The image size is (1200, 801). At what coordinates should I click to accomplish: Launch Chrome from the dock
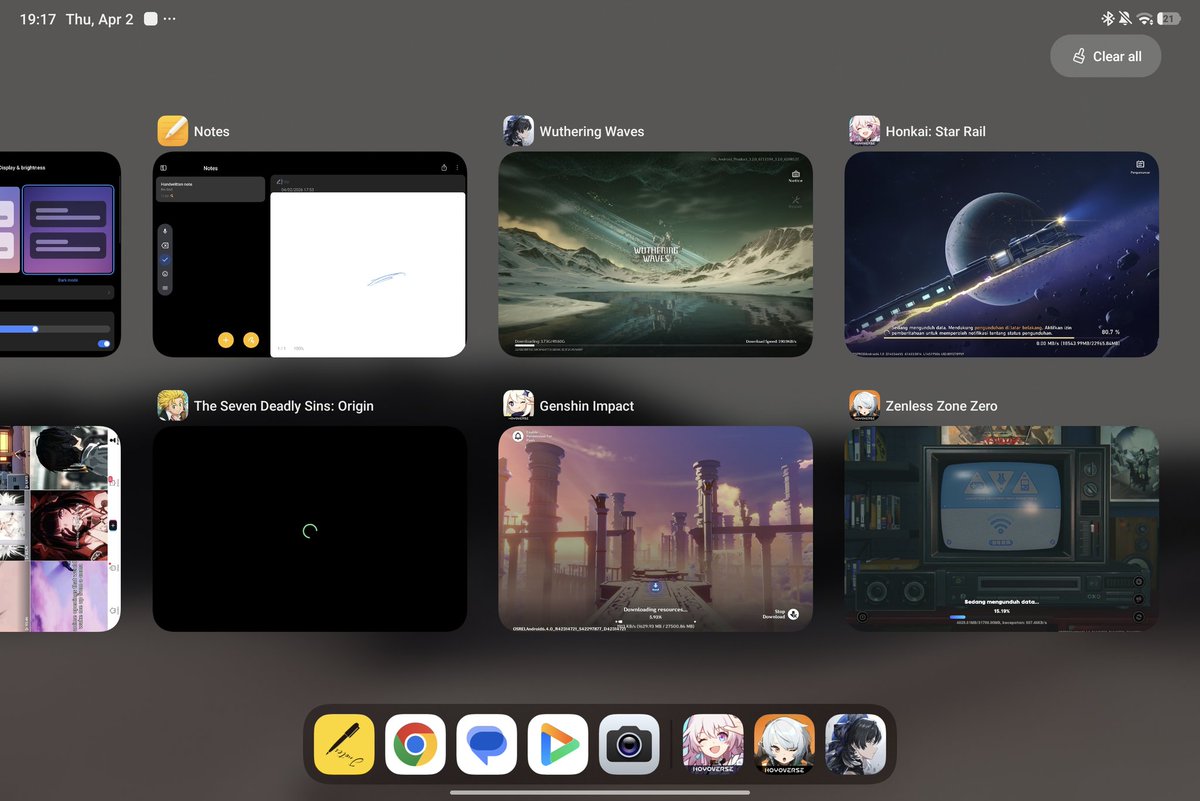click(x=415, y=744)
